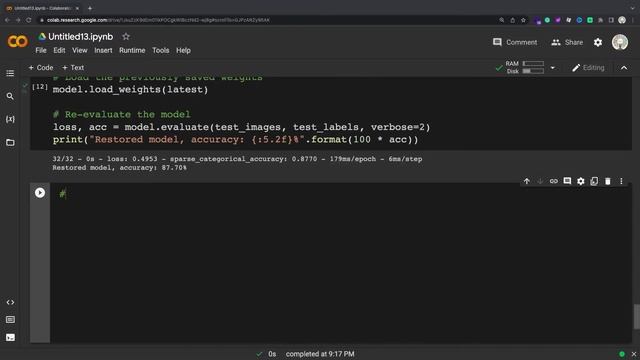
Task: Move cell up arrow
Action: pyautogui.click(x=527, y=181)
